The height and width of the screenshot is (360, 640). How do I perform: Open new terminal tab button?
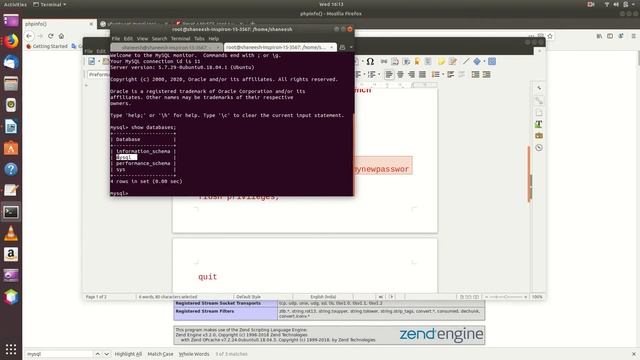pos(342,47)
